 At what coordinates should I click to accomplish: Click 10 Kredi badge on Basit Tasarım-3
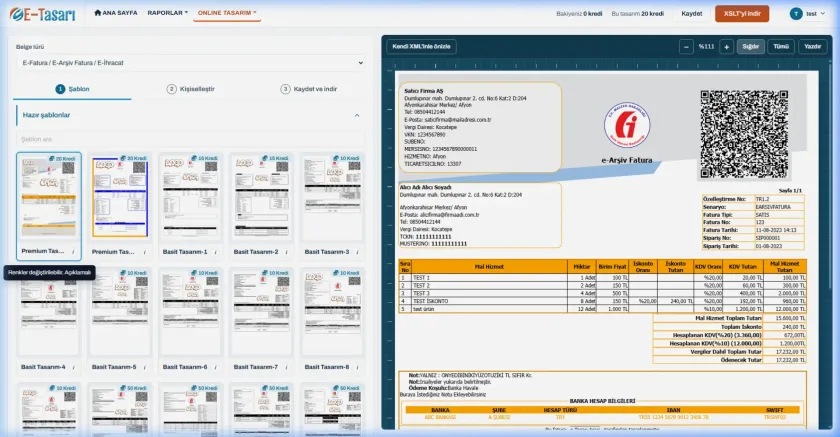(x=346, y=159)
